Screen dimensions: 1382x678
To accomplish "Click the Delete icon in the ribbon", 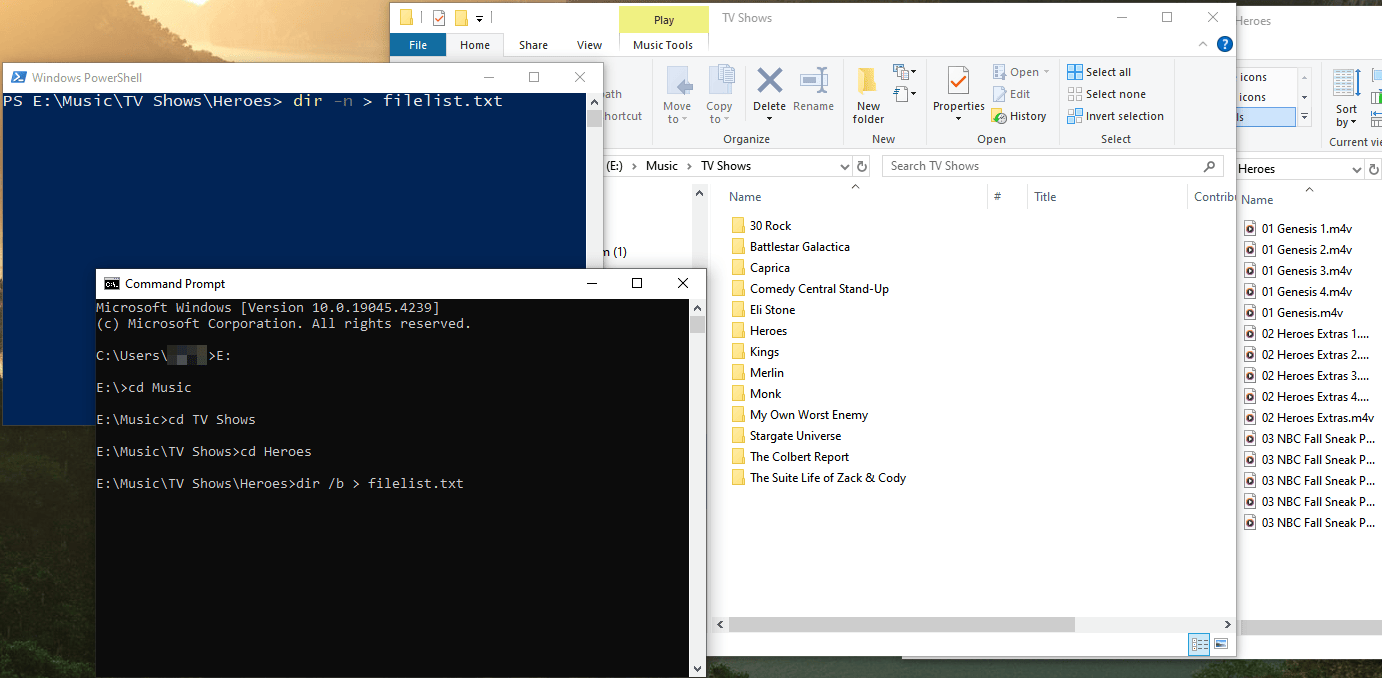I will 769,82.
